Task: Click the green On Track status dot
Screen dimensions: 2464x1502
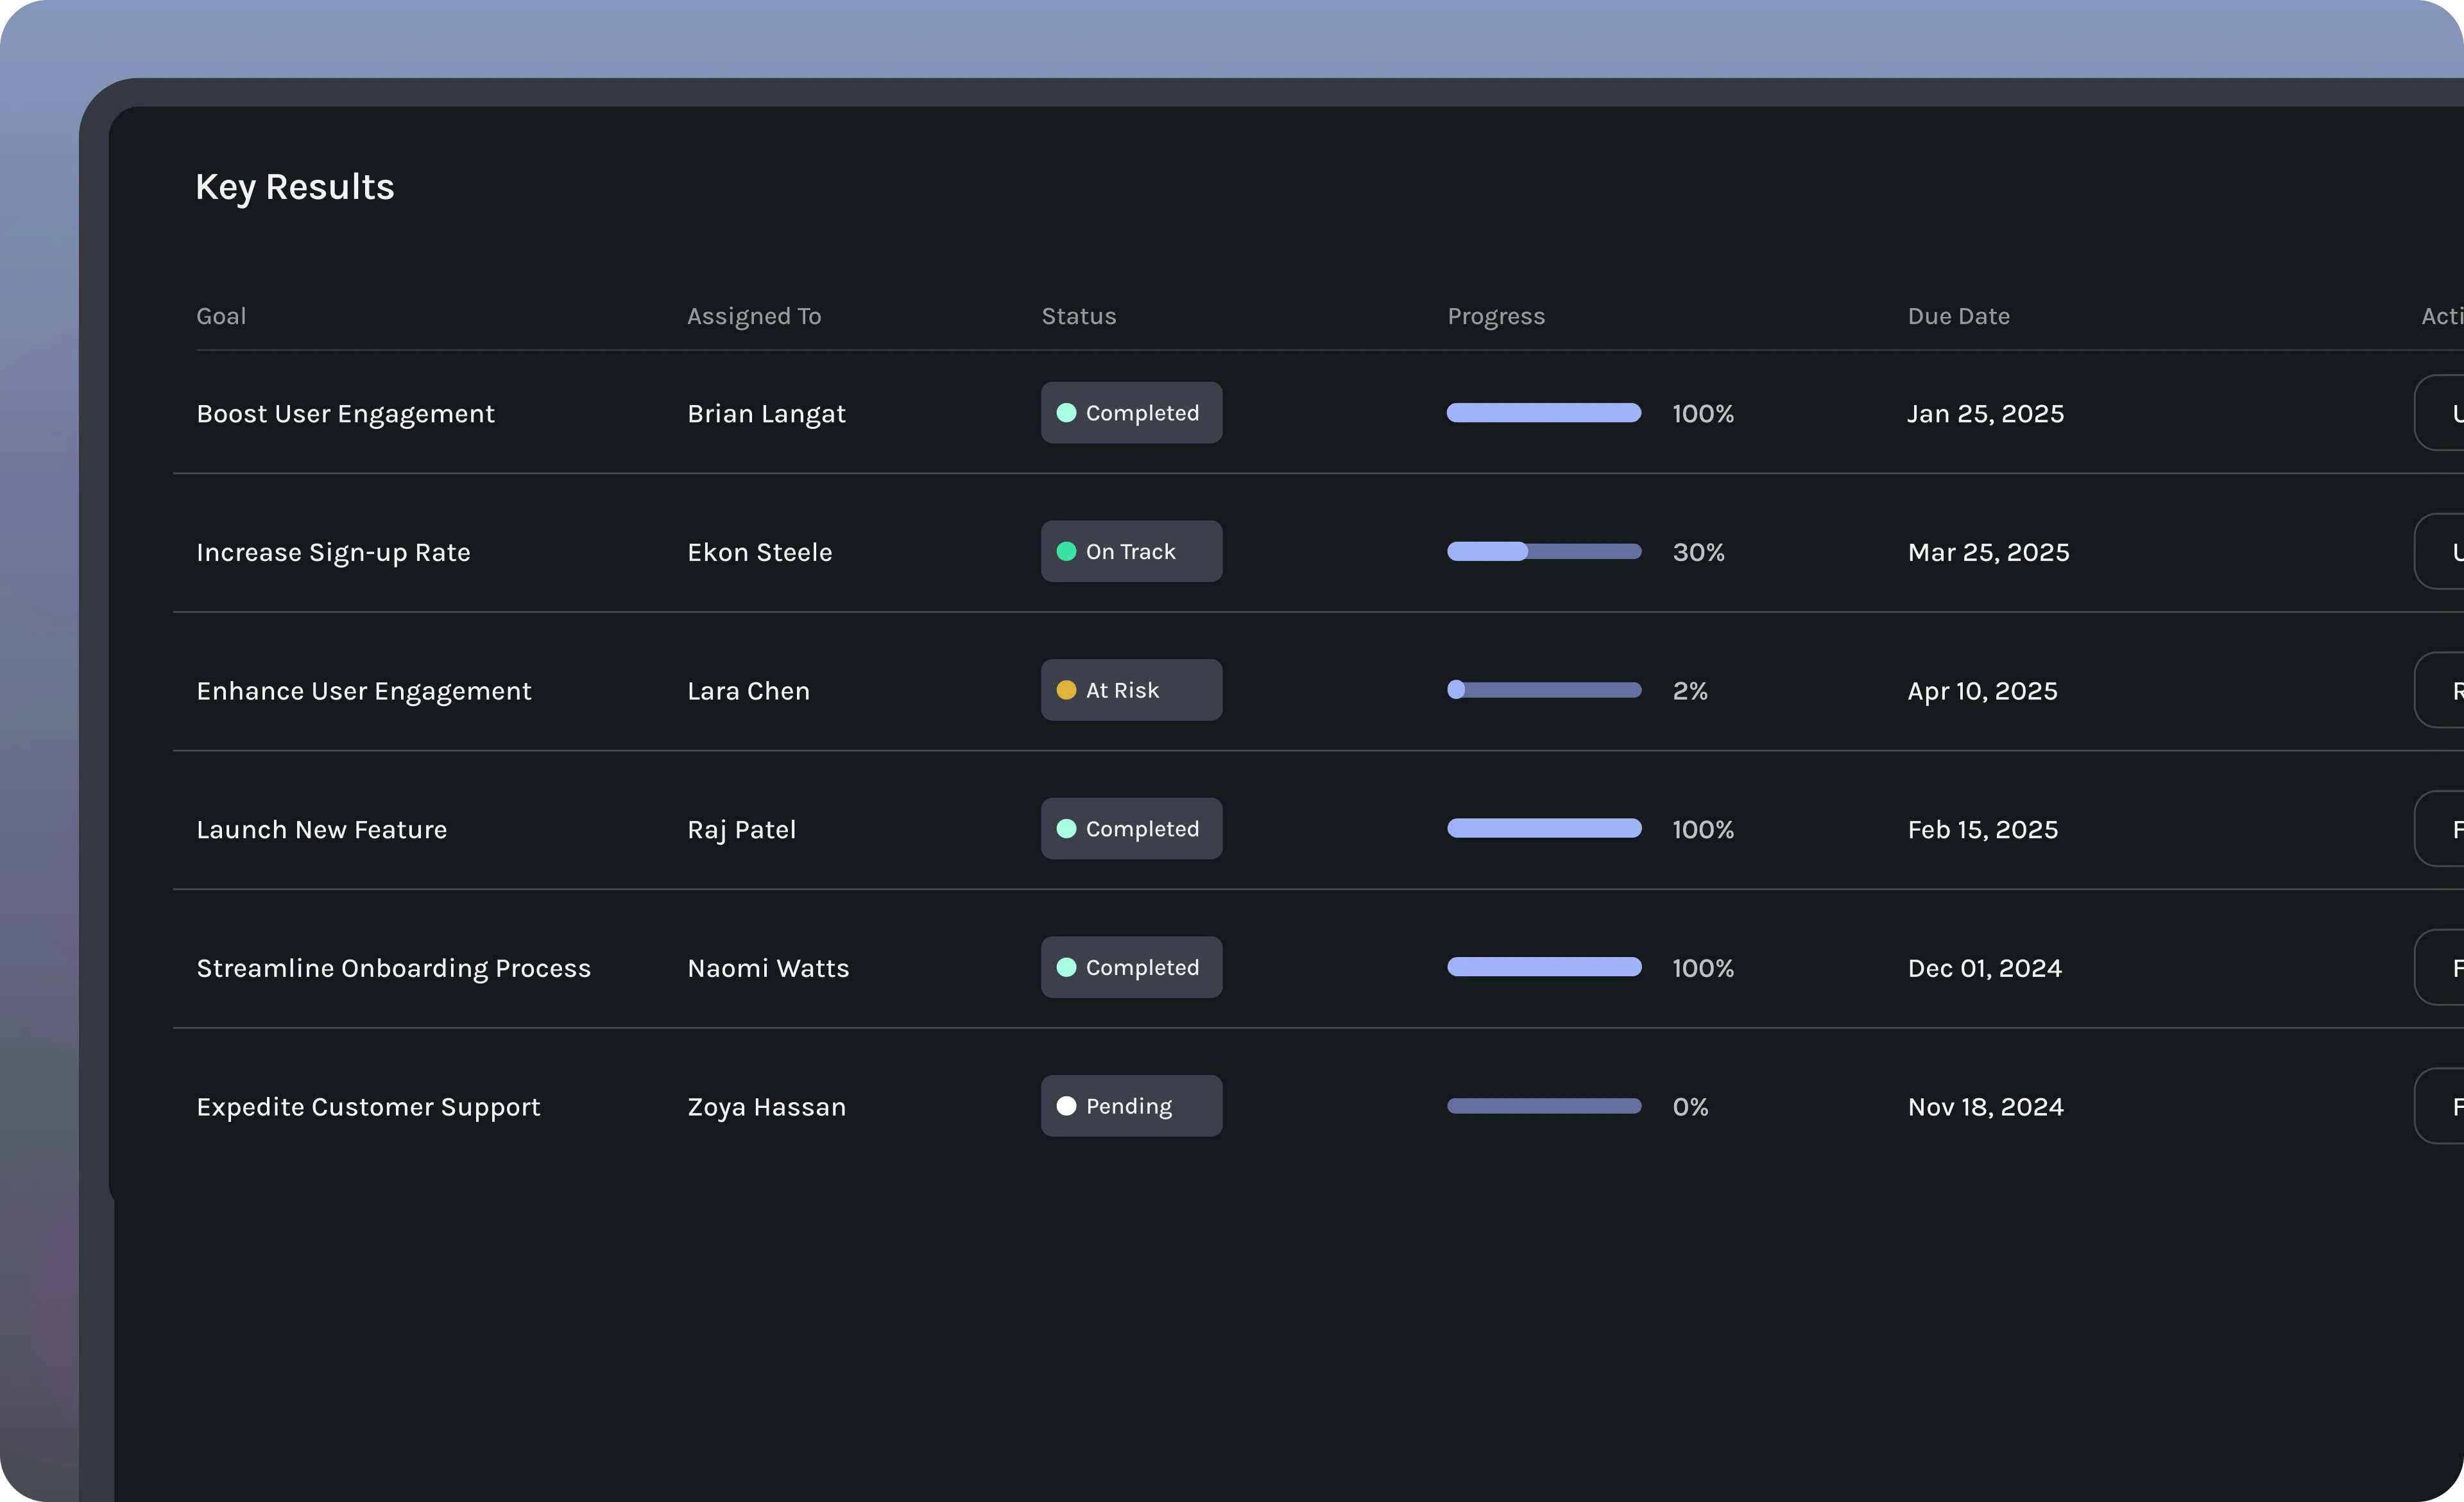Action: click(x=1066, y=552)
